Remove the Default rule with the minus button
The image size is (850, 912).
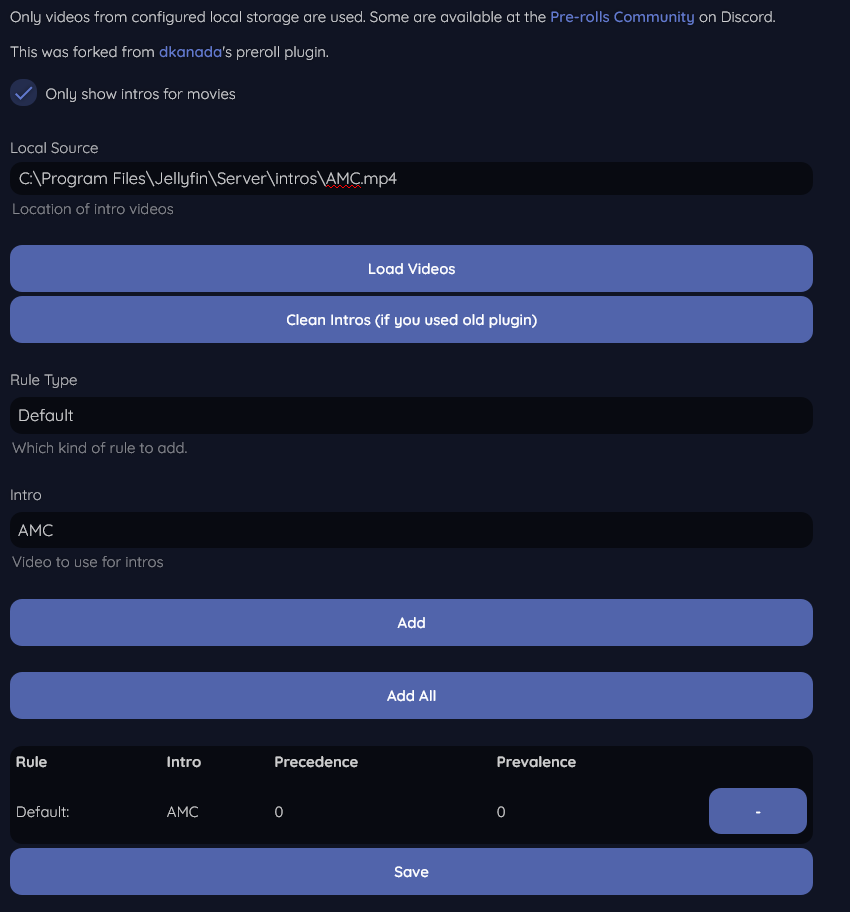tap(757, 811)
